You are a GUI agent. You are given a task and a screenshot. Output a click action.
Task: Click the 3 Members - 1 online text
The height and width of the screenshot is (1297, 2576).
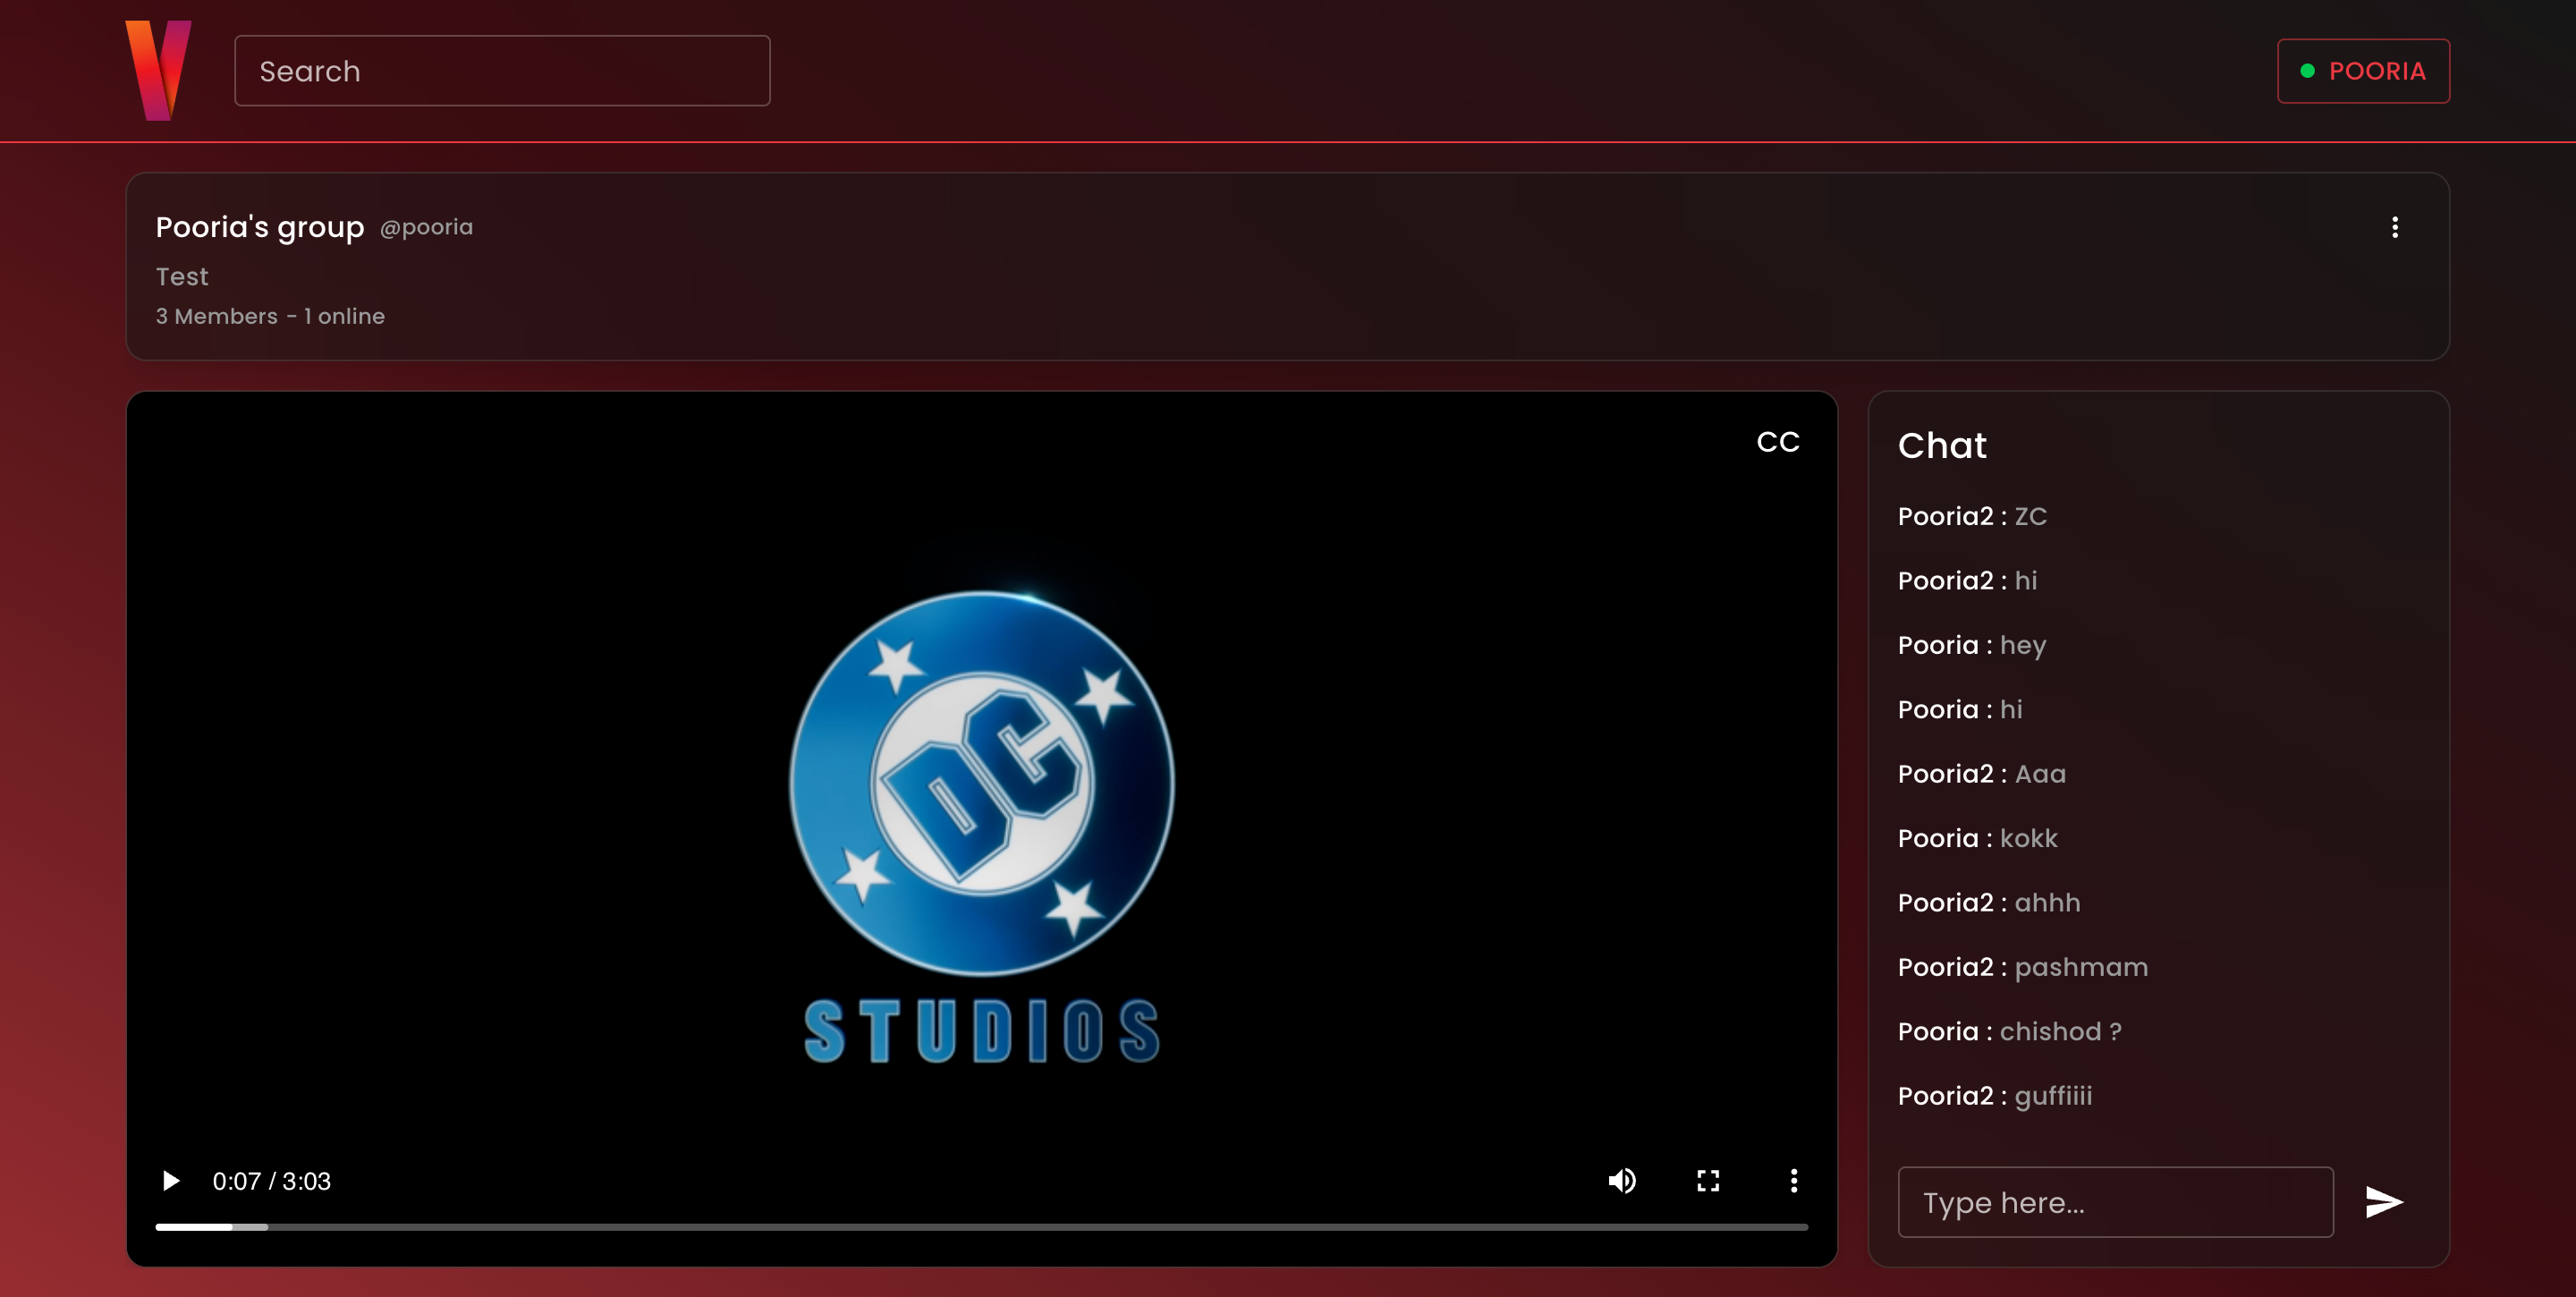pyautogui.click(x=270, y=316)
